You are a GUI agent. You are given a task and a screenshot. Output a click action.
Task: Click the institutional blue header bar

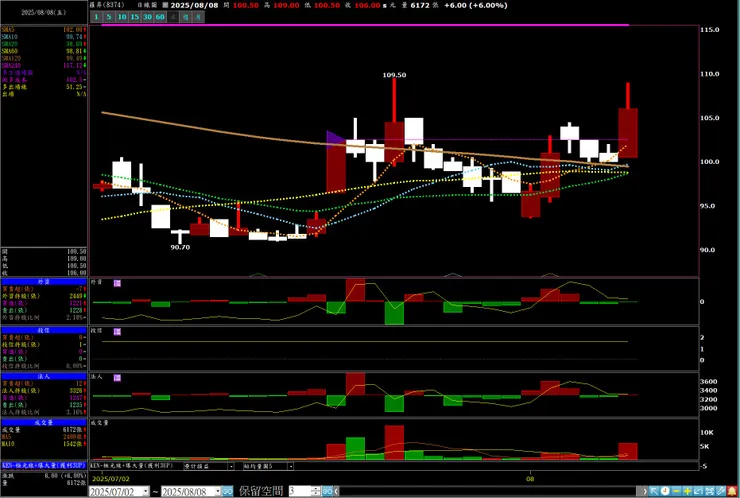coord(44,376)
